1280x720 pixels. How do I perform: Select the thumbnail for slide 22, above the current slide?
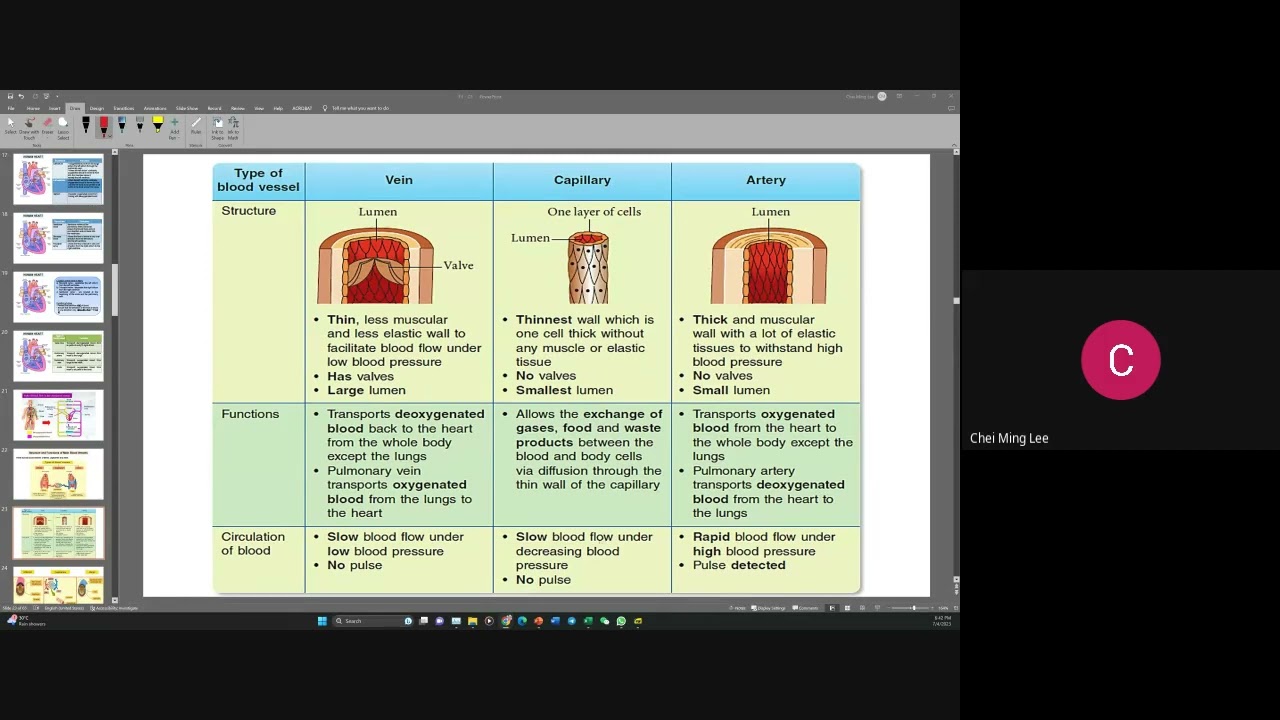click(x=58, y=474)
